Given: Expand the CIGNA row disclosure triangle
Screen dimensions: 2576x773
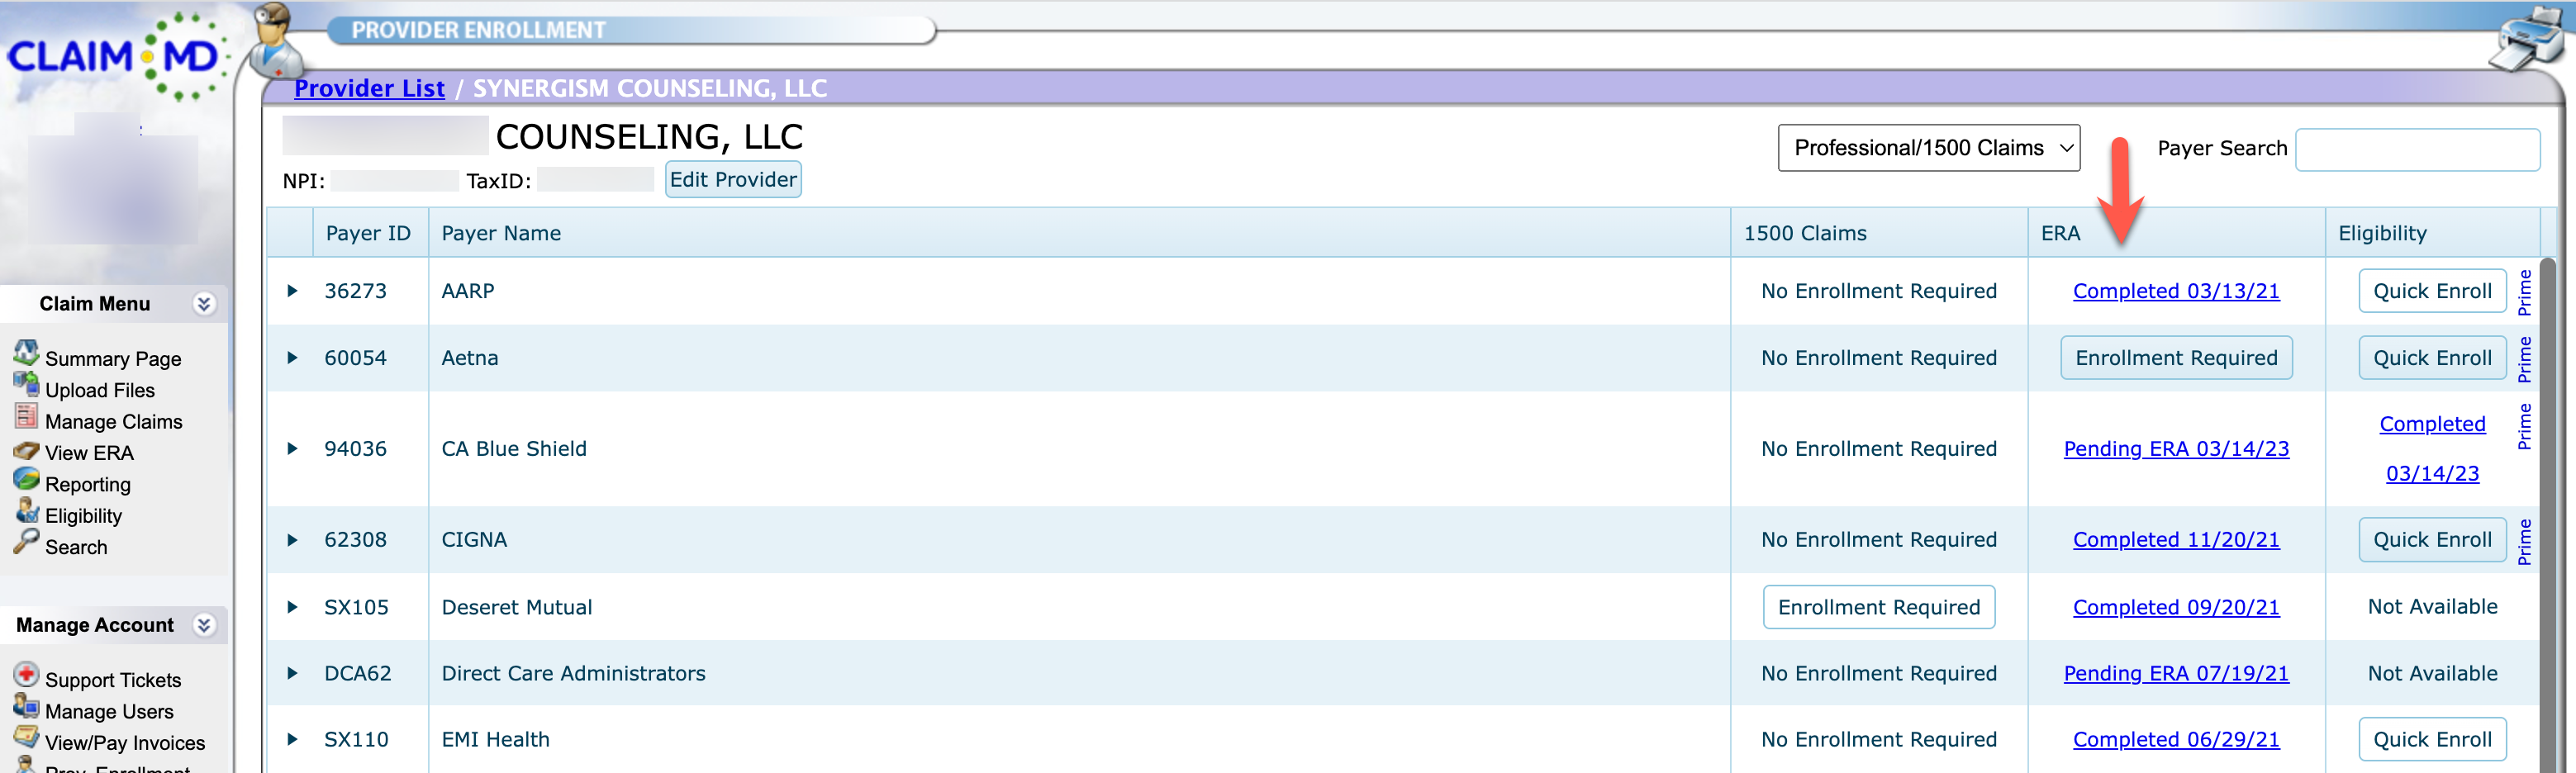Looking at the screenshot, I should [292, 540].
